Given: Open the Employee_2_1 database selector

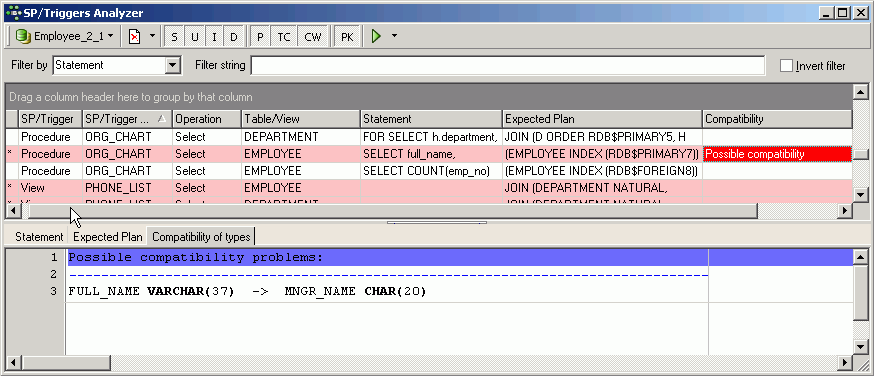Looking at the screenshot, I should tap(65, 37).
